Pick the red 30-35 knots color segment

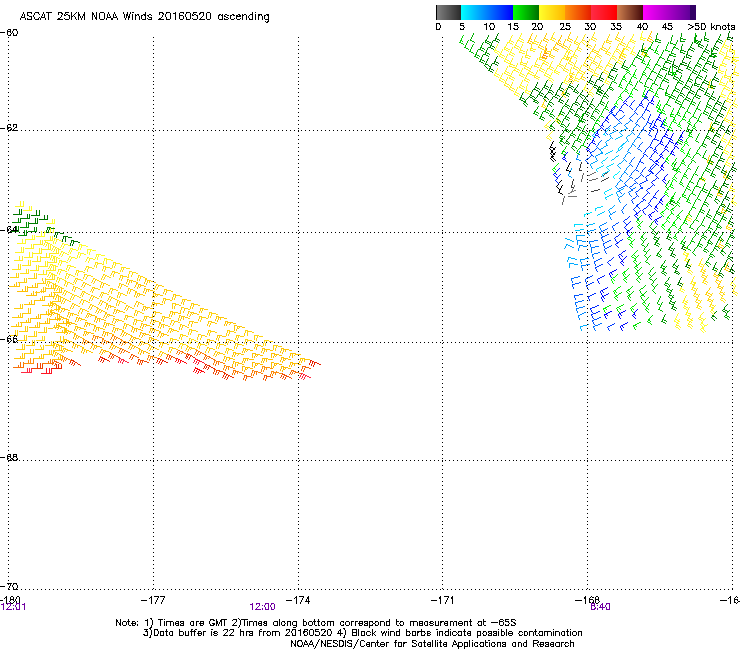click(x=604, y=12)
